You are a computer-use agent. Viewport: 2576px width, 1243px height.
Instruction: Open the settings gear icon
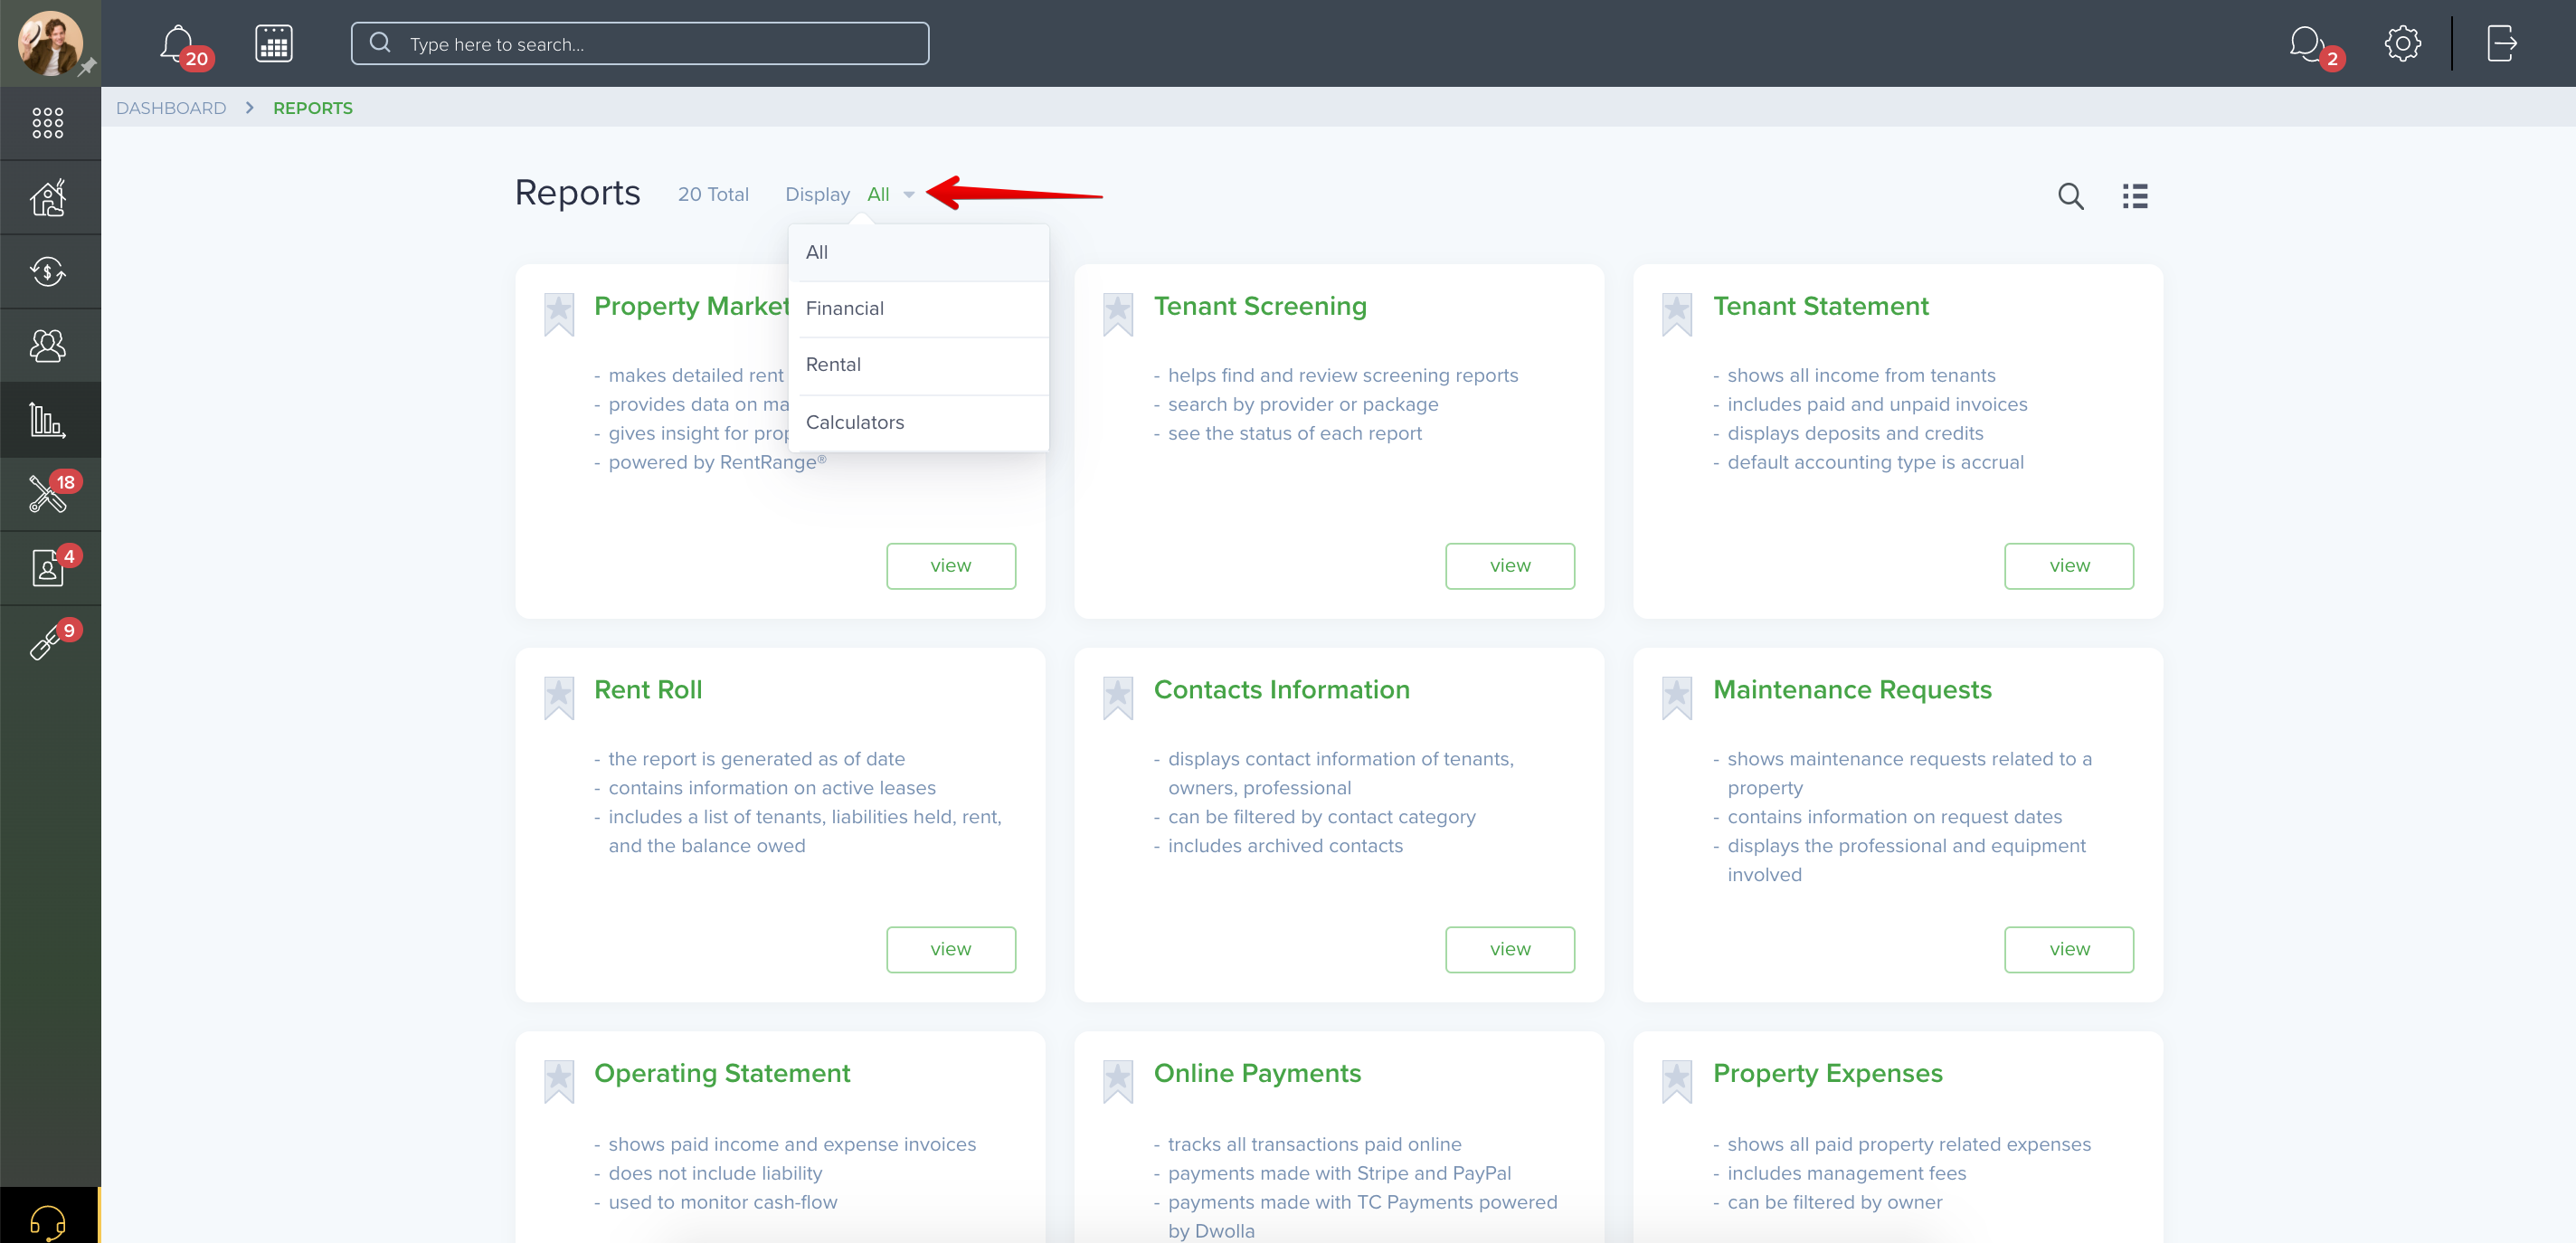2402,44
